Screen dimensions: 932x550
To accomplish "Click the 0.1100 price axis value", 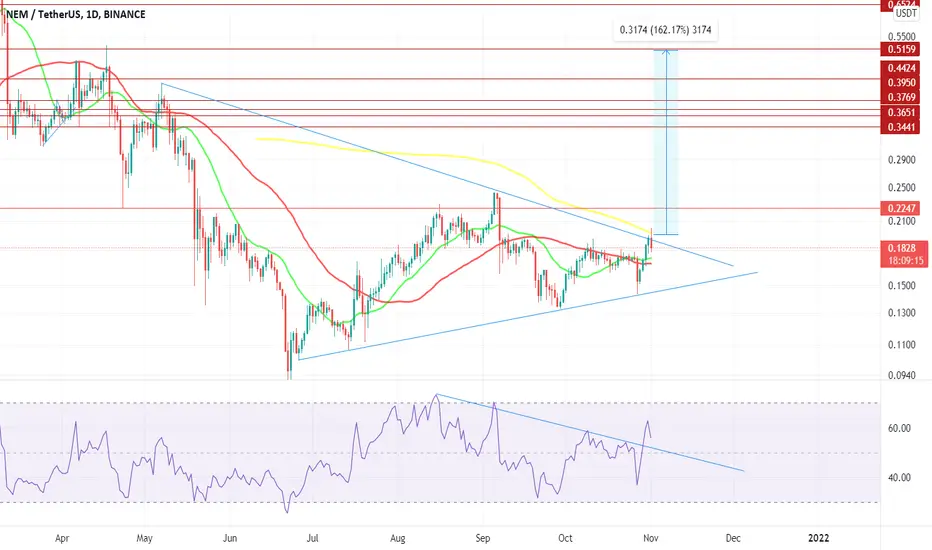I will [x=902, y=344].
